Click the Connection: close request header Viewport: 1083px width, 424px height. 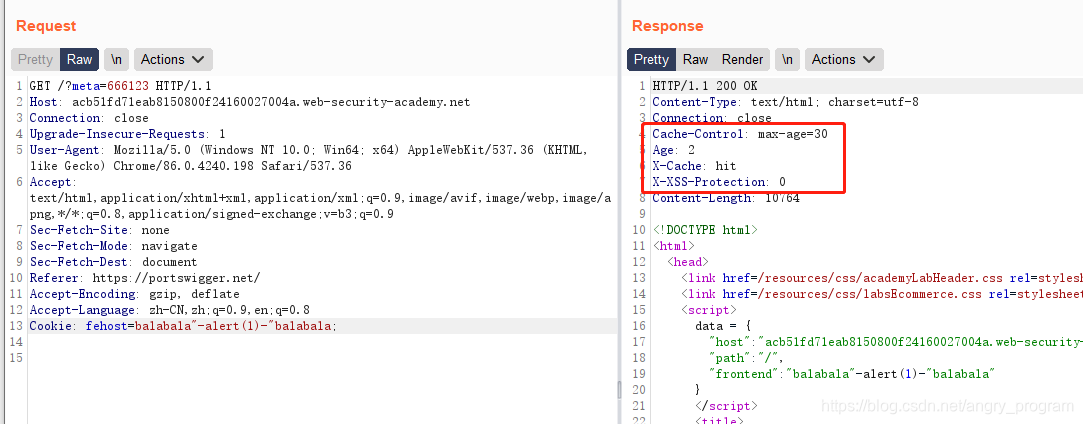pos(89,118)
